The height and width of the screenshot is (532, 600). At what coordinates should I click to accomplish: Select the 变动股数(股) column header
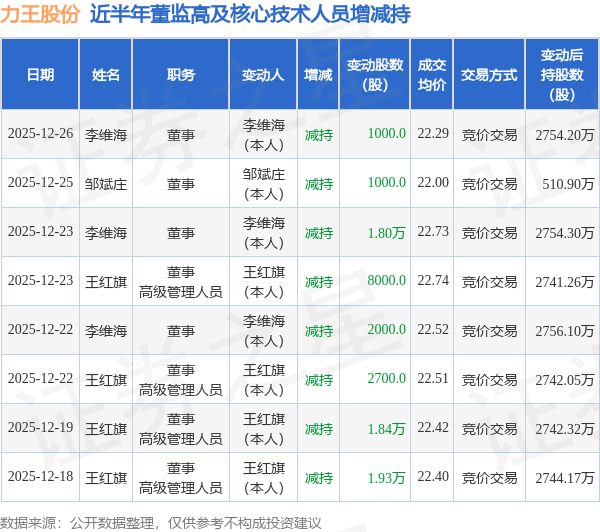(375, 75)
